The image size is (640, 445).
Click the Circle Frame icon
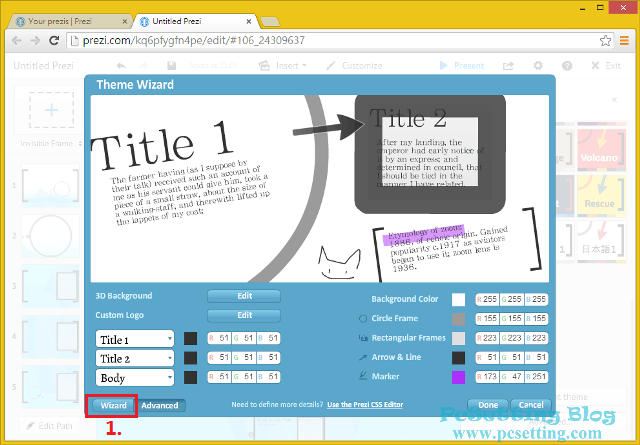tap(362, 318)
